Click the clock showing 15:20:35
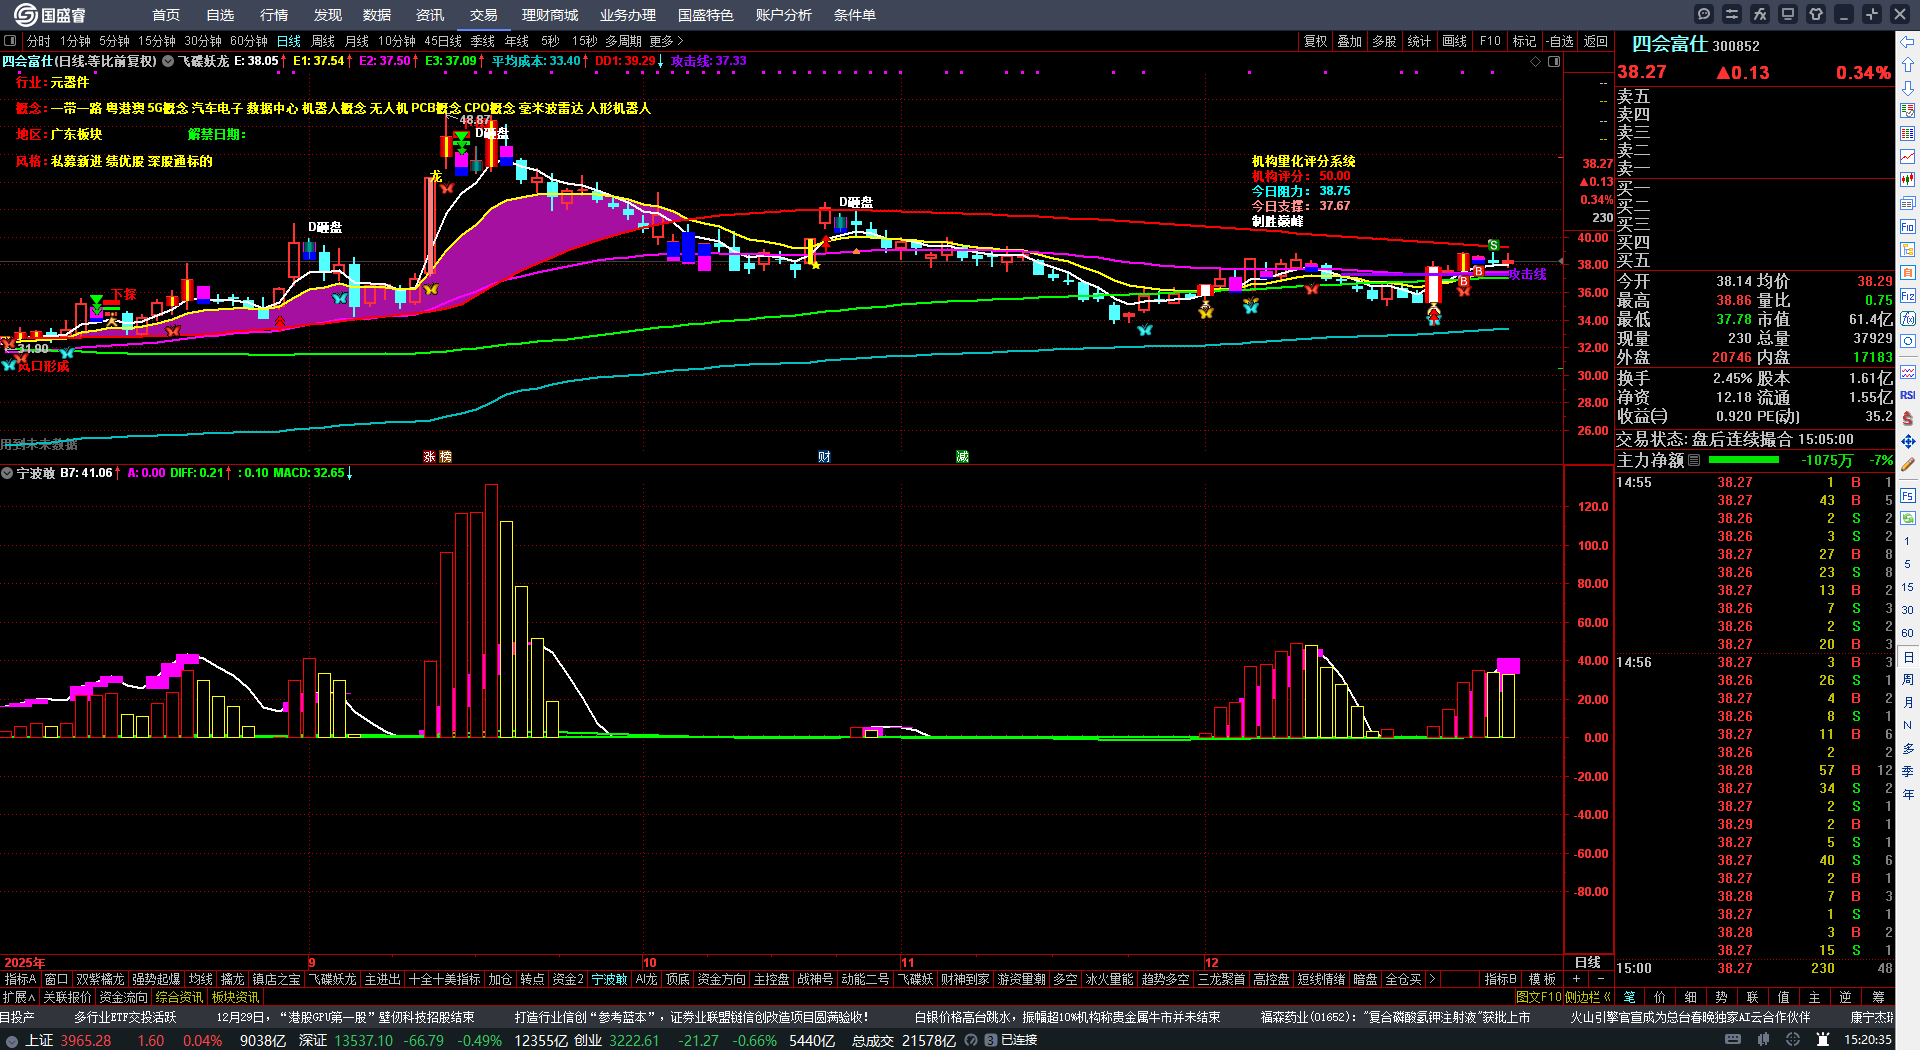Viewport: 1920px width, 1050px height. (x=1867, y=1040)
